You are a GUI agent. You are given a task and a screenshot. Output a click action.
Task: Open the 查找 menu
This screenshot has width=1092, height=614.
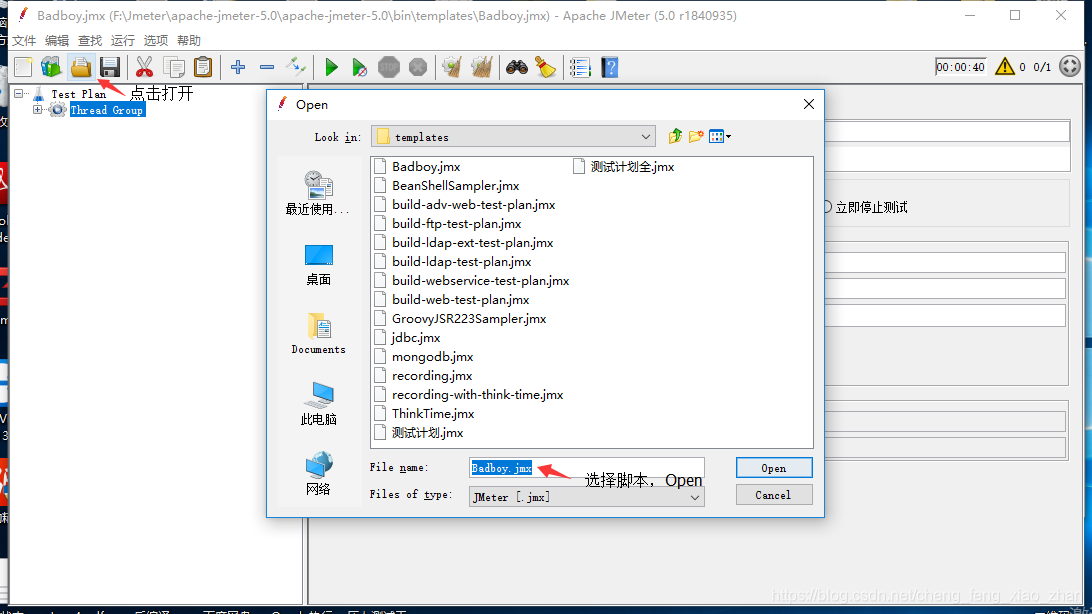tap(90, 40)
